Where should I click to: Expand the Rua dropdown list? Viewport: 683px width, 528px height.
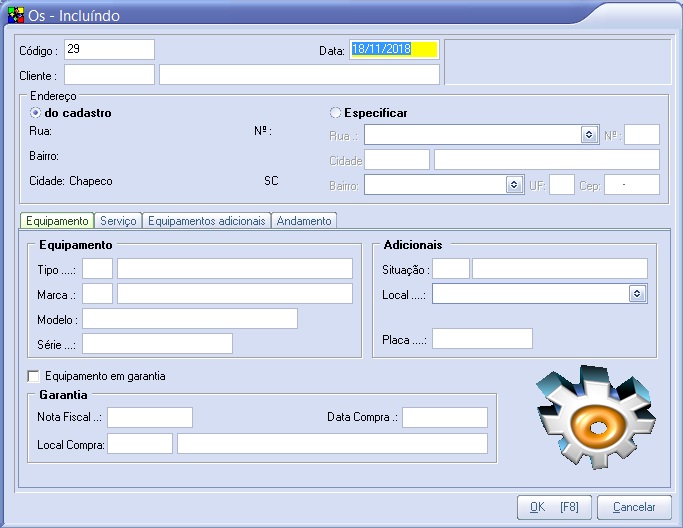click(x=589, y=135)
